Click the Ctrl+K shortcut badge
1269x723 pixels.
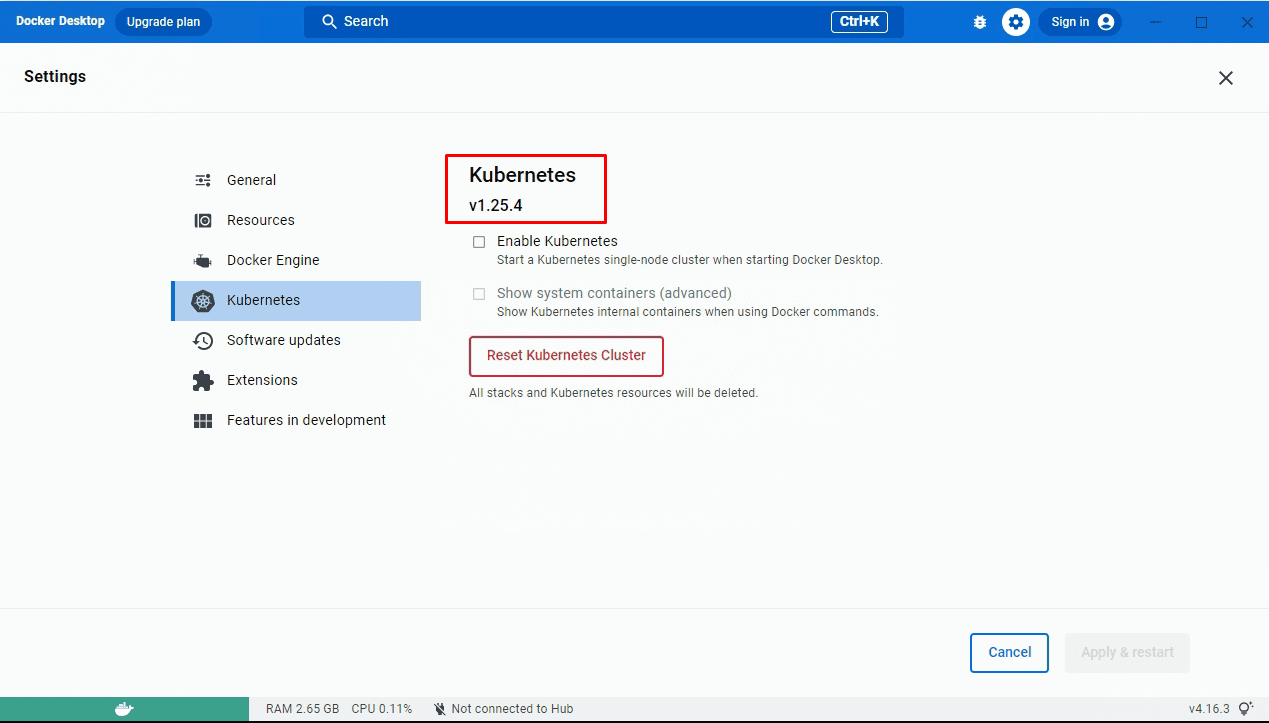[x=859, y=22]
